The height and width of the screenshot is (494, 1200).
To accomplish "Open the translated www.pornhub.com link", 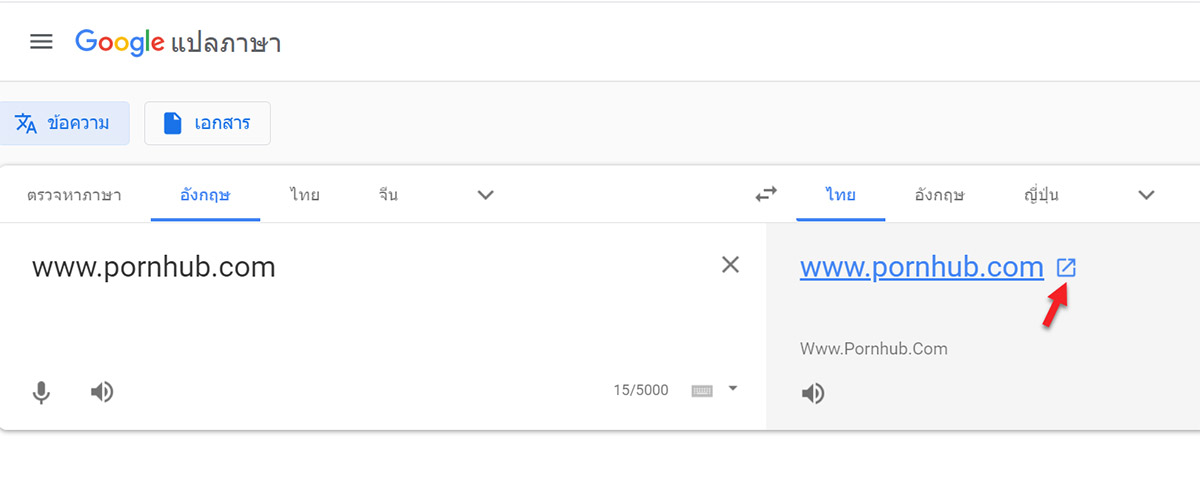I will tap(922, 267).
